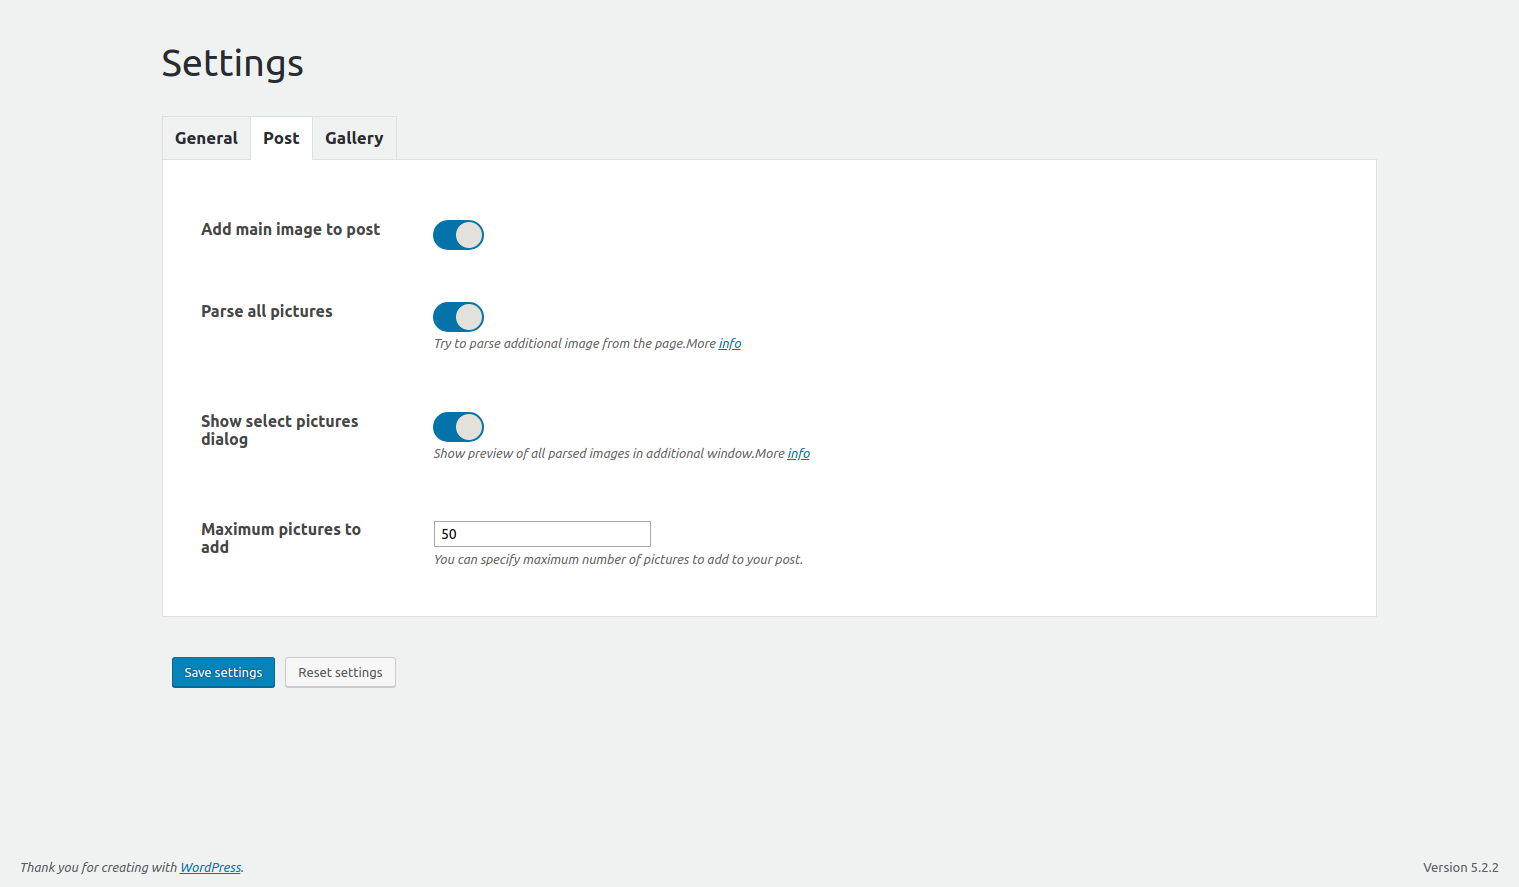Click the "Add main image to post" label
This screenshot has height=887, width=1519.
[x=290, y=229]
